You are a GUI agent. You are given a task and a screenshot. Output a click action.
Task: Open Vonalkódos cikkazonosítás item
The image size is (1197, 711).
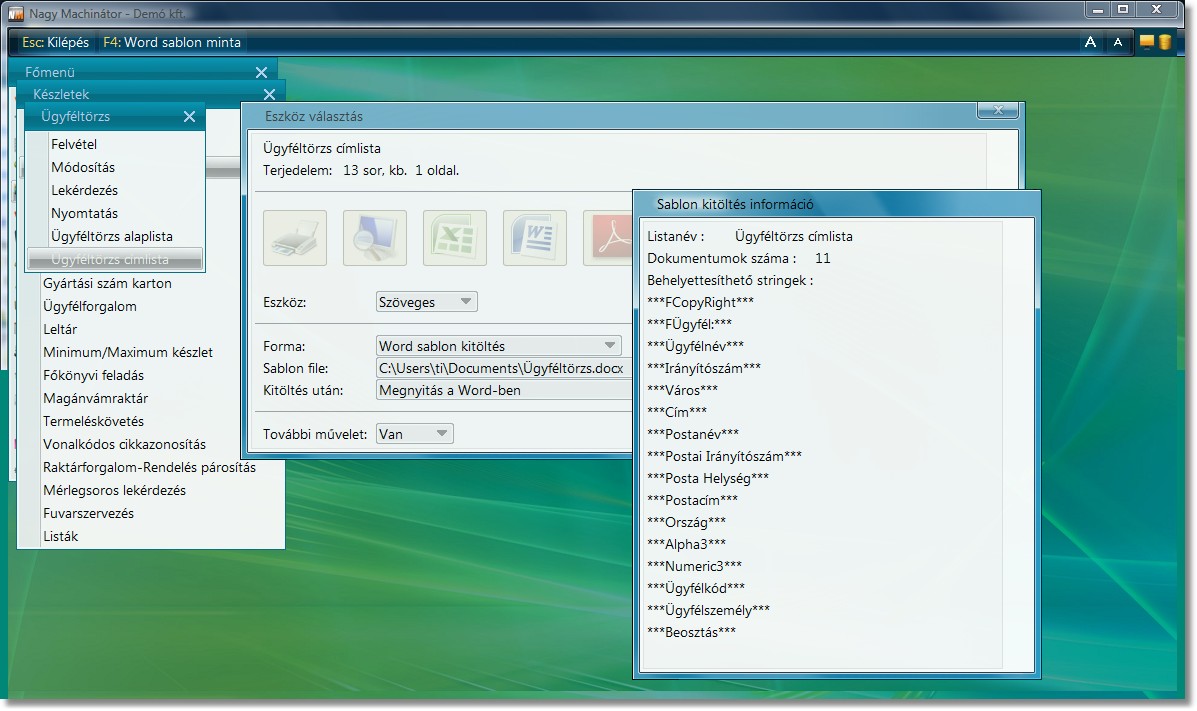coord(124,444)
